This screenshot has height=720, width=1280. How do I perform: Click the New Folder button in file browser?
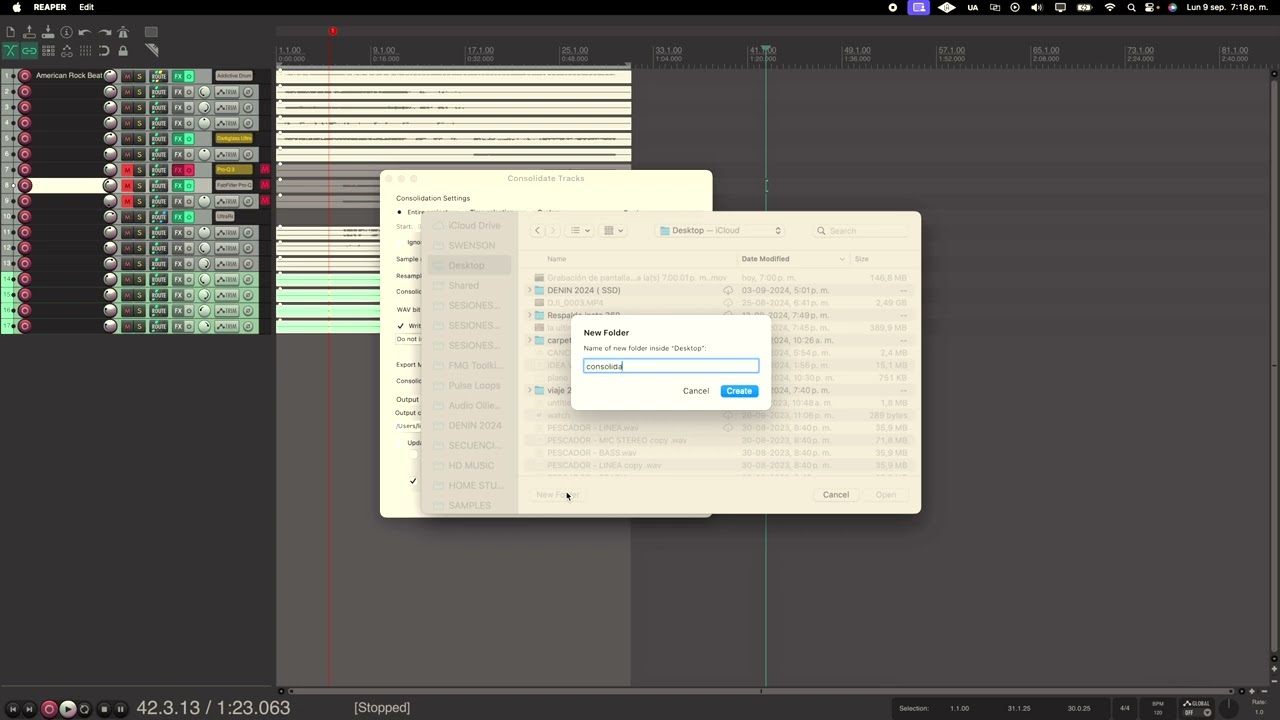(x=556, y=495)
